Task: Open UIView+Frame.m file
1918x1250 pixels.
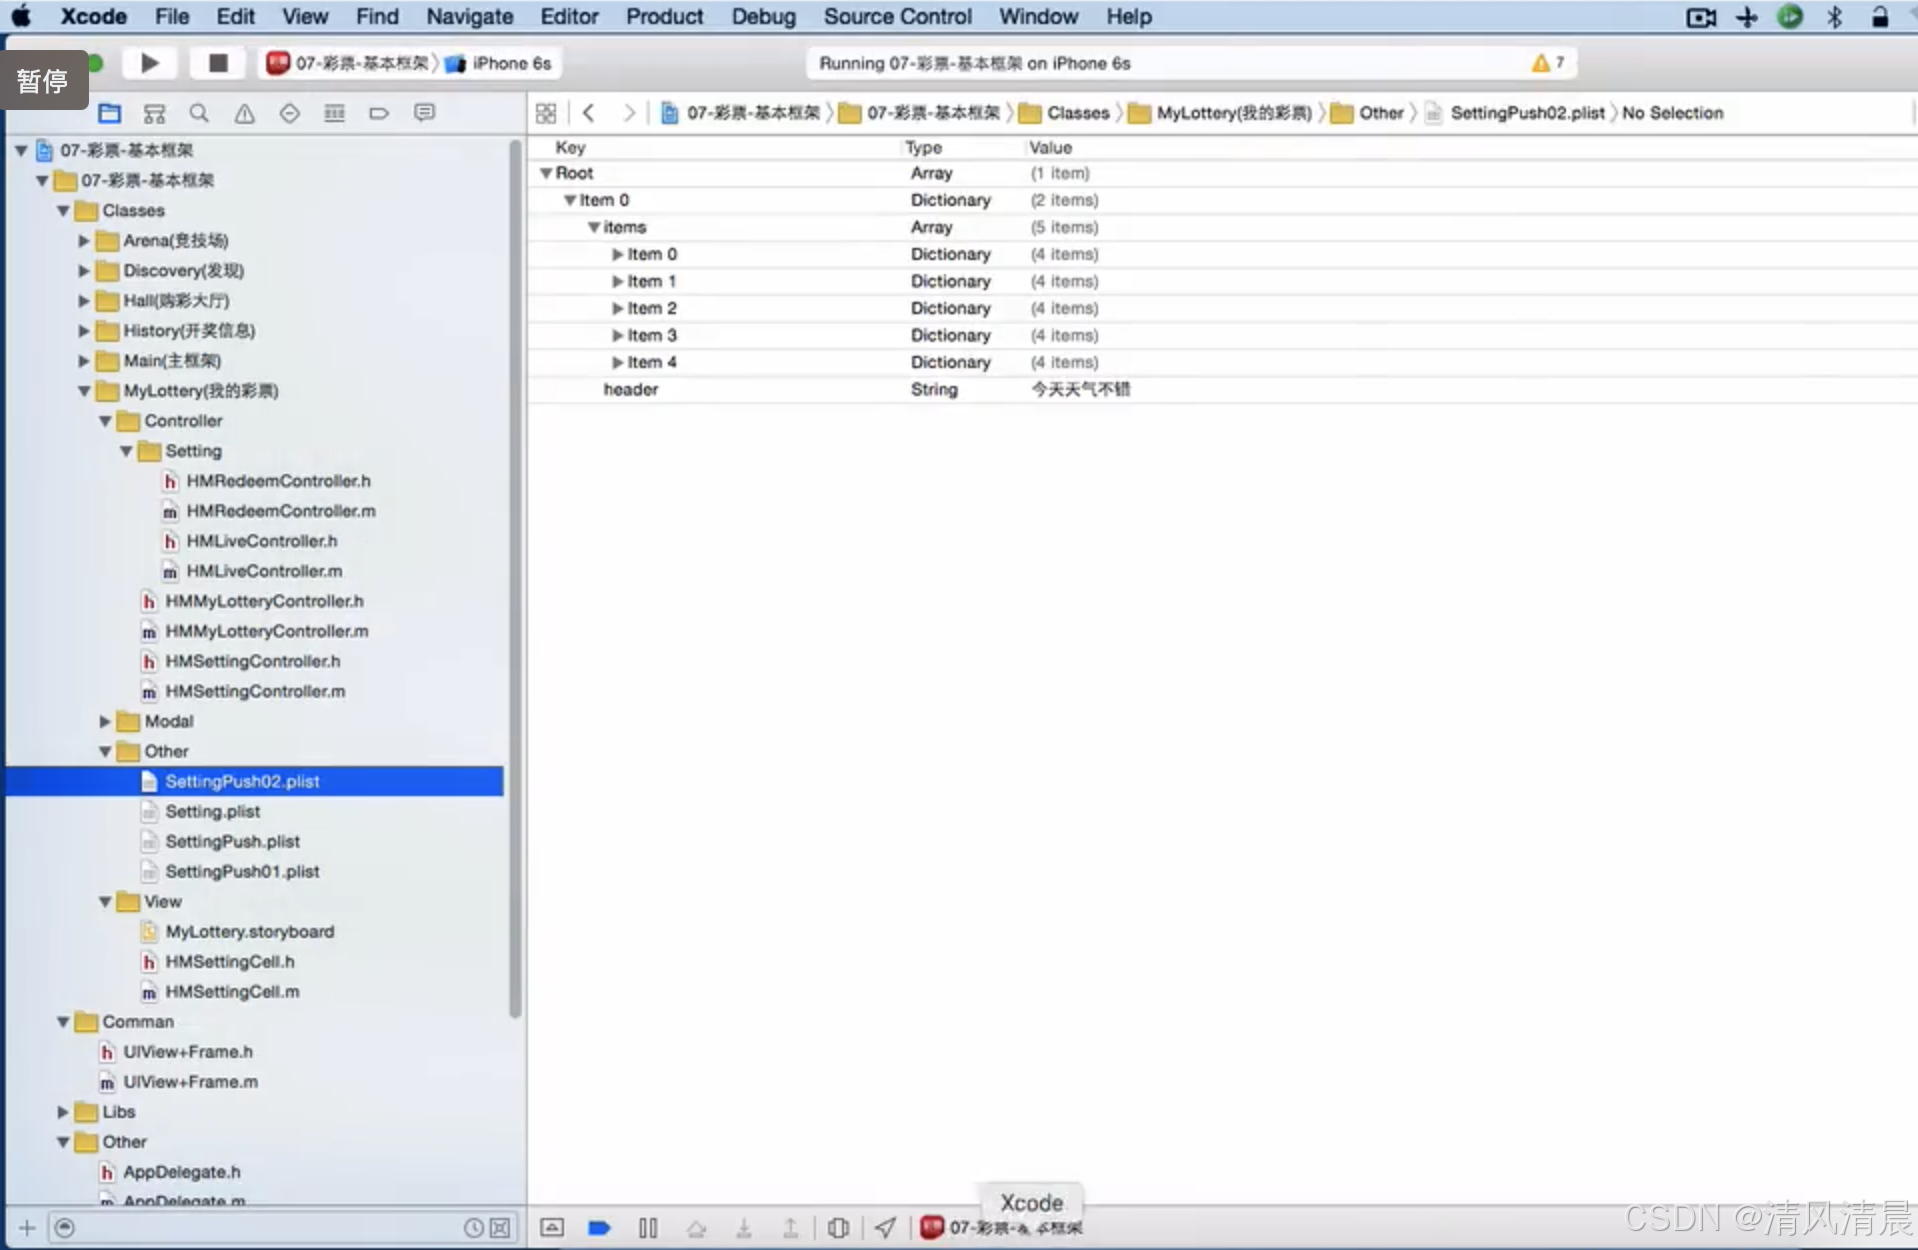Action: (x=190, y=1082)
